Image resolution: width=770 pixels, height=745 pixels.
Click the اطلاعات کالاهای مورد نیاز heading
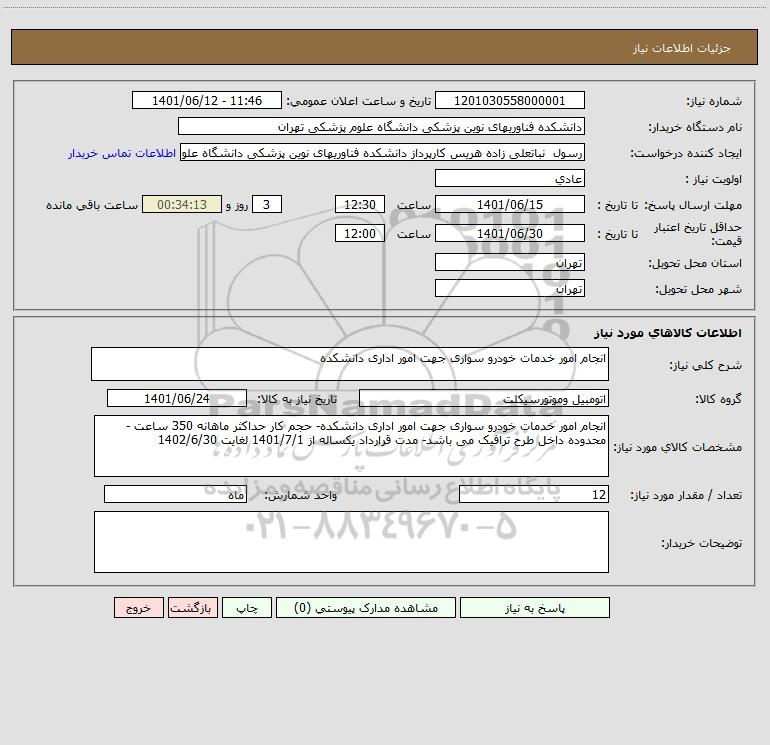(668, 333)
